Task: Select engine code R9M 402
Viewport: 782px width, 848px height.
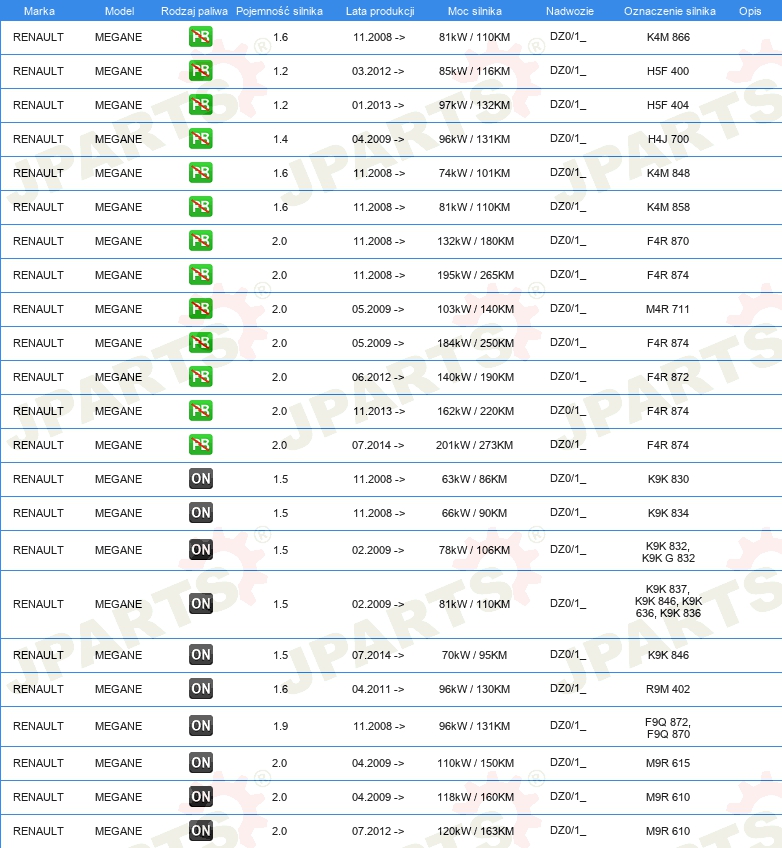Action: 668,689
